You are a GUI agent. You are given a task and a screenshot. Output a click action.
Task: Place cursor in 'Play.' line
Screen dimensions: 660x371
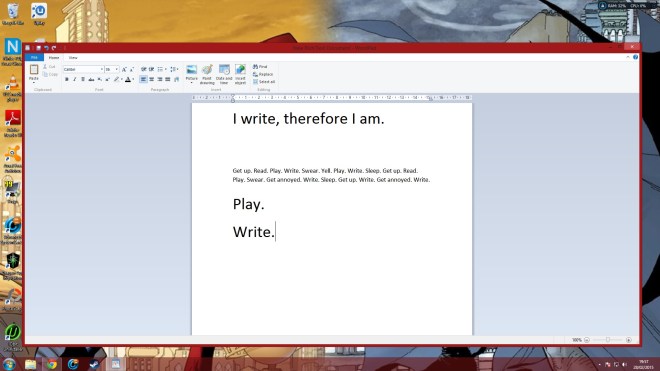pyautogui.click(x=248, y=204)
